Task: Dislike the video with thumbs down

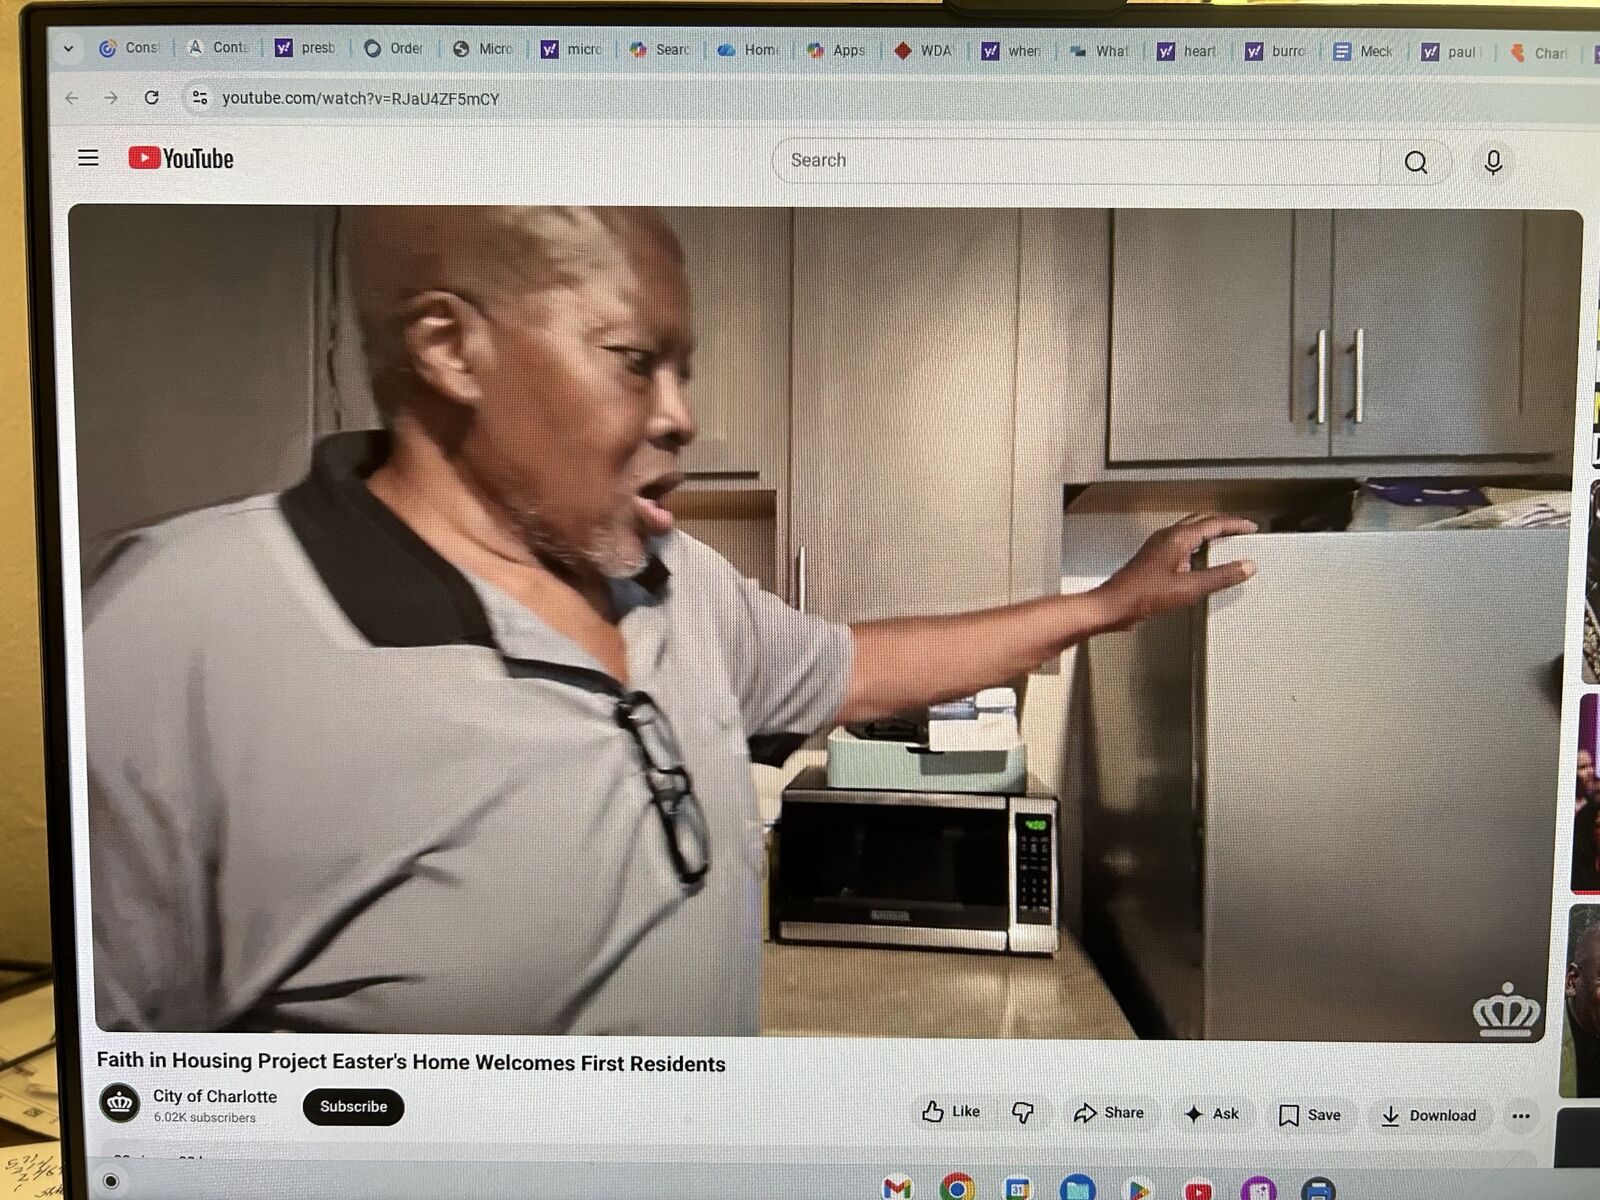Action: pyautogui.click(x=1023, y=1112)
